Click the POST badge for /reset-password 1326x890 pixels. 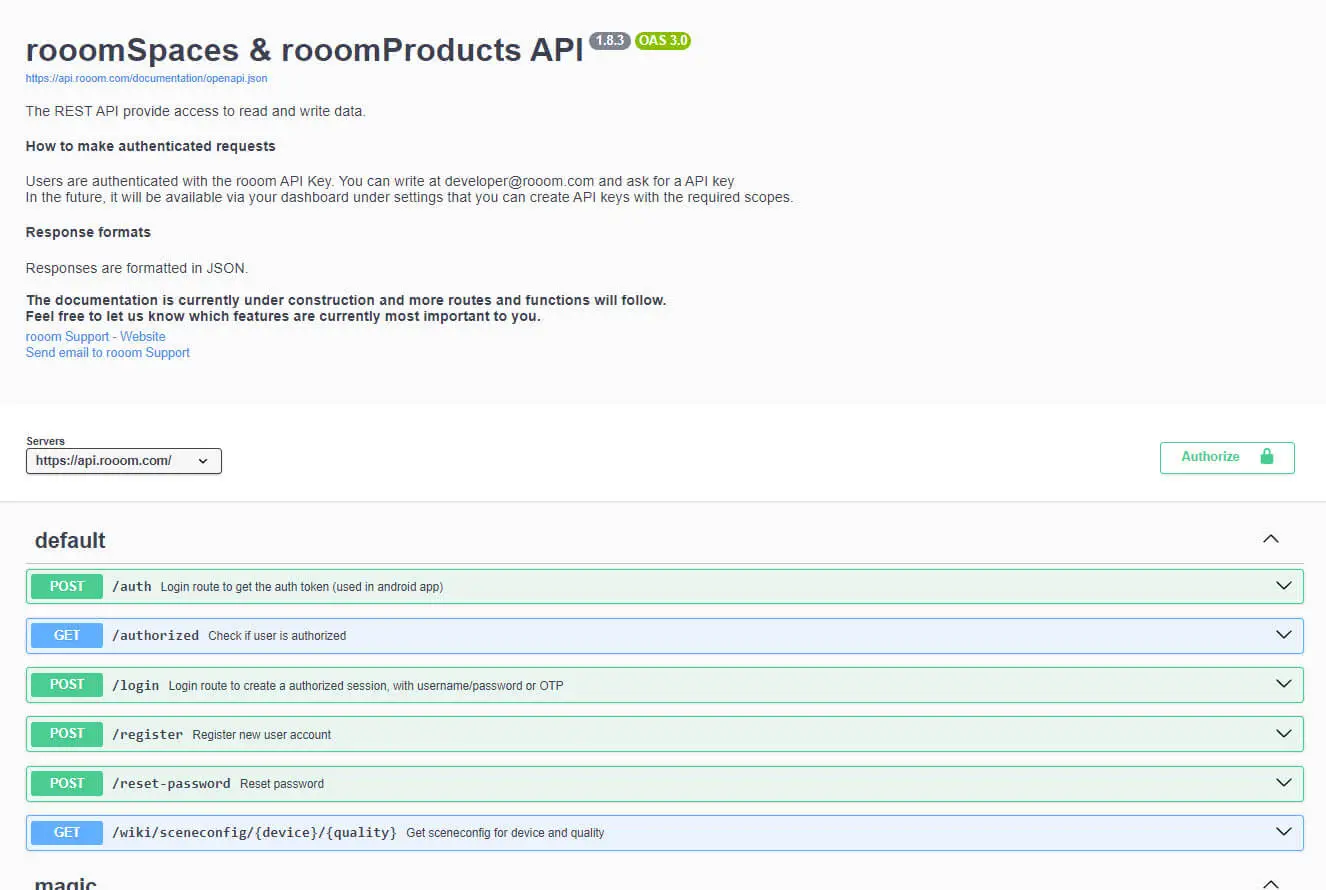67,782
